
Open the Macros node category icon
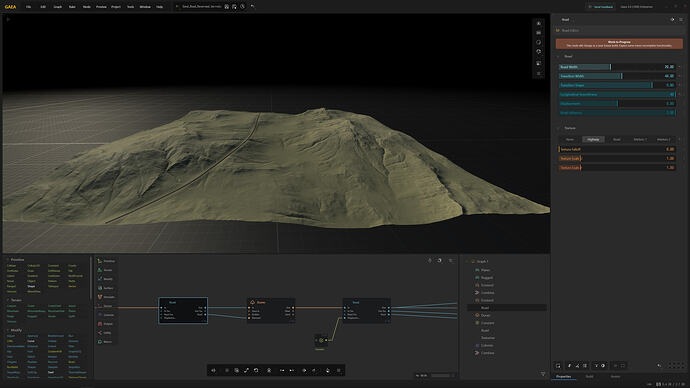pyautogui.click(x=100, y=342)
